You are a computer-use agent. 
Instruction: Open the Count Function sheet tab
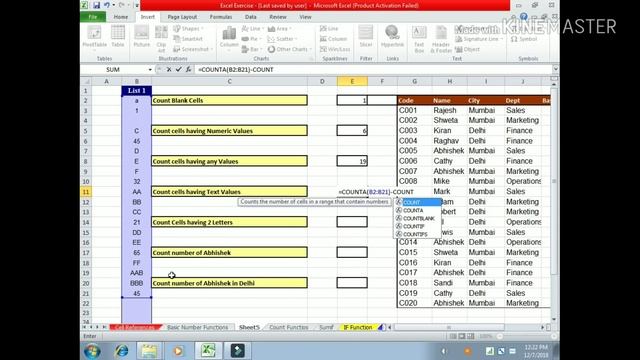[289, 327]
